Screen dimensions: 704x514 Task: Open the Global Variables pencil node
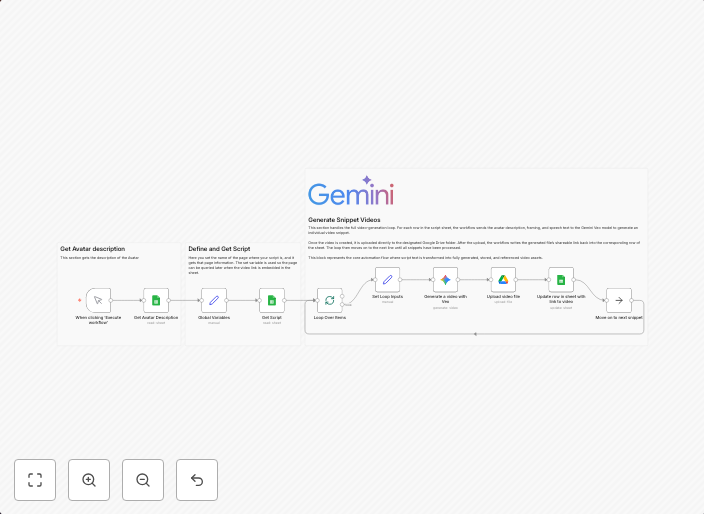point(214,300)
